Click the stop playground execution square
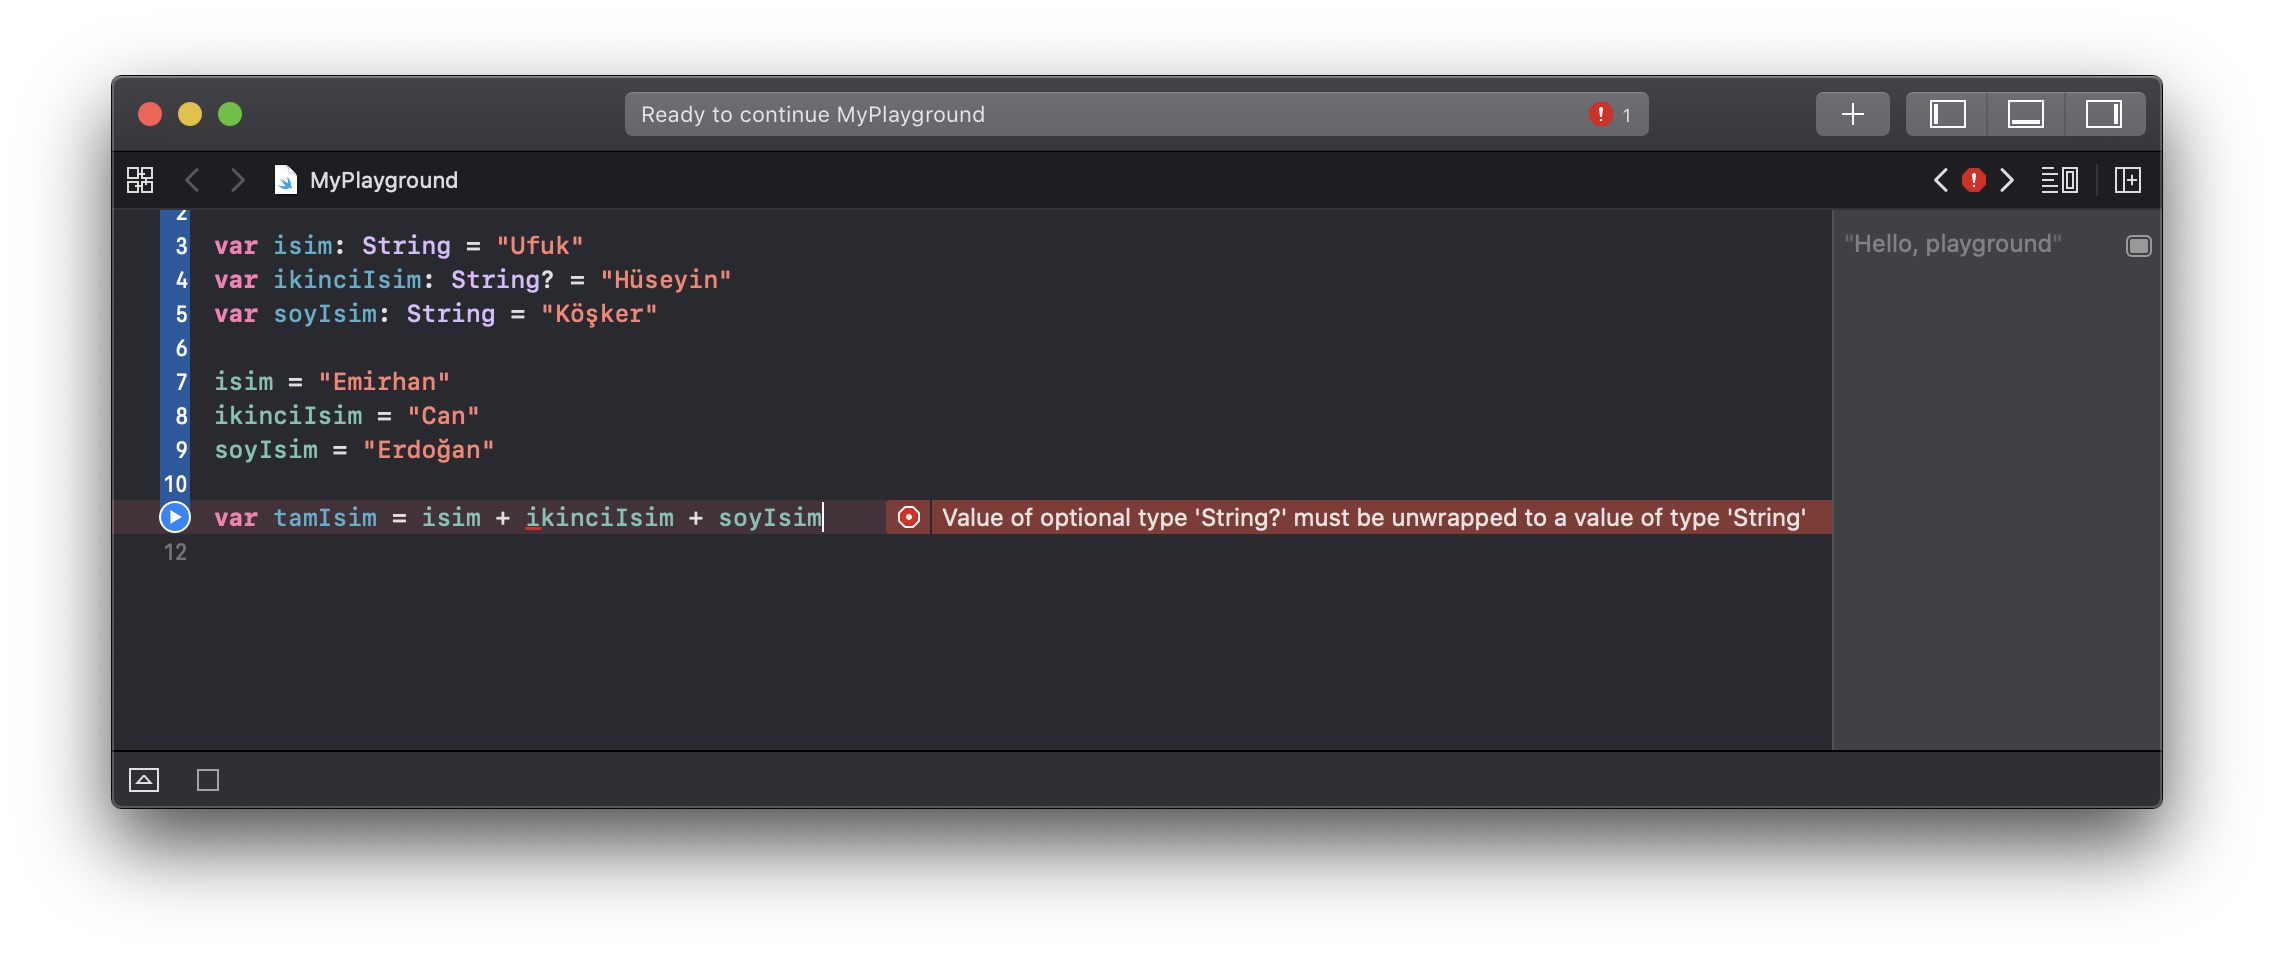Image resolution: width=2274 pixels, height=956 pixels. (208, 780)
